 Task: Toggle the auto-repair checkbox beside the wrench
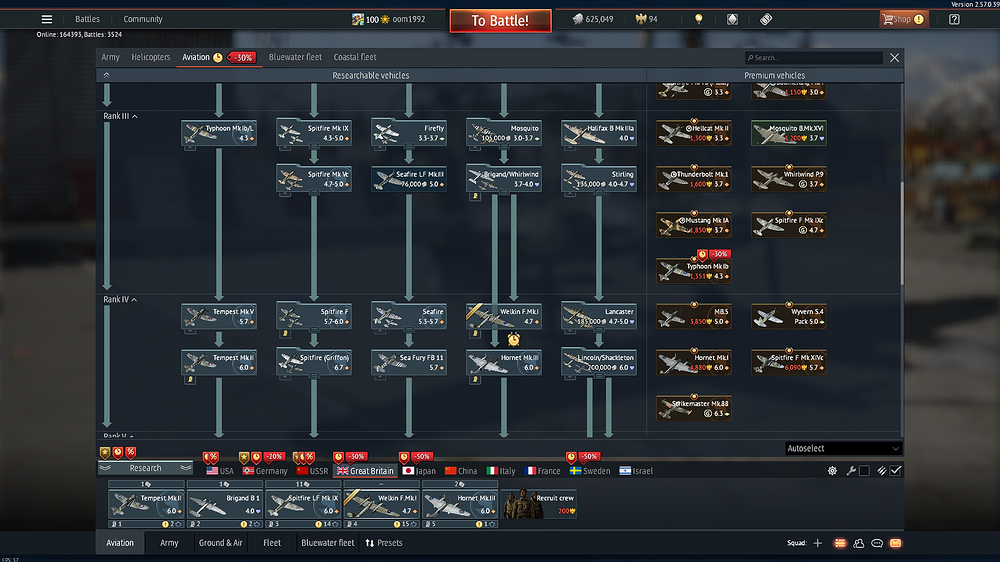864,471
